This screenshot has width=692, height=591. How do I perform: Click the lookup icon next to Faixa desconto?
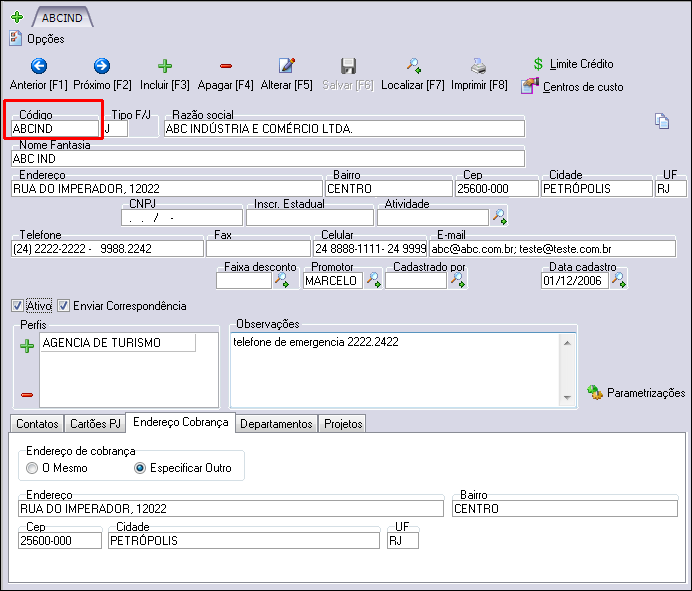coord(282,280)
